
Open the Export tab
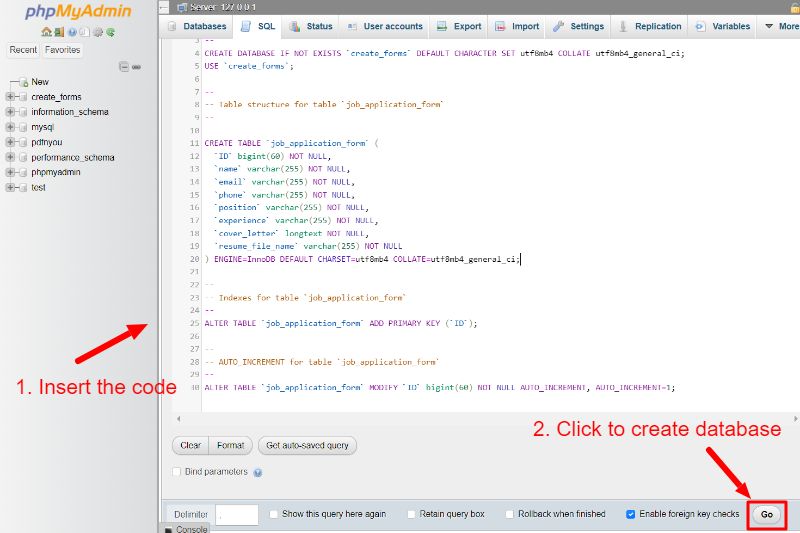pyautogui.click(x=459, y=27)
